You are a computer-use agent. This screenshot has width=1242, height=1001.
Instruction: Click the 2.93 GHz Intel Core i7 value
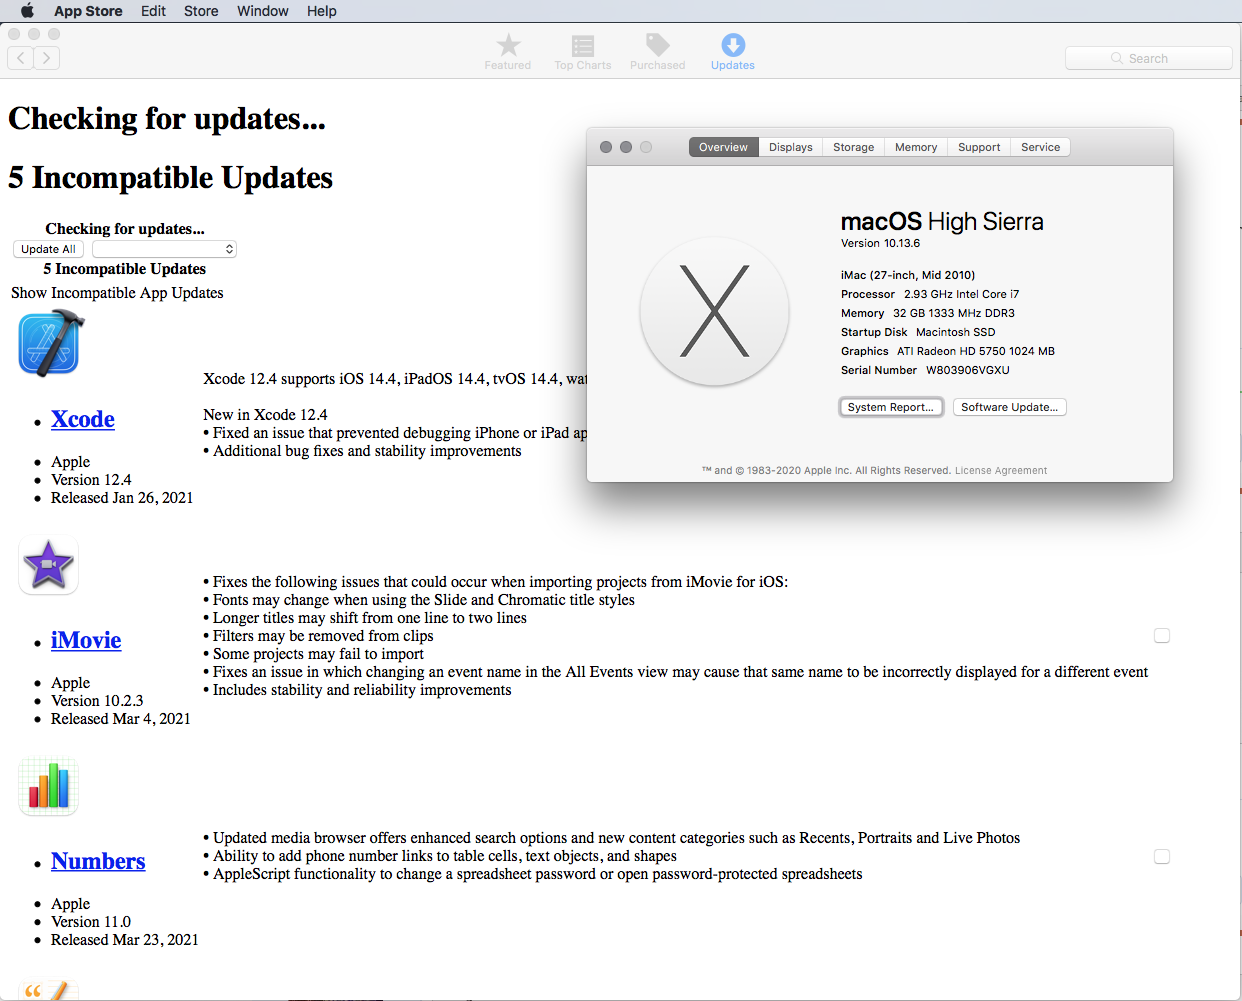point(962,294)
